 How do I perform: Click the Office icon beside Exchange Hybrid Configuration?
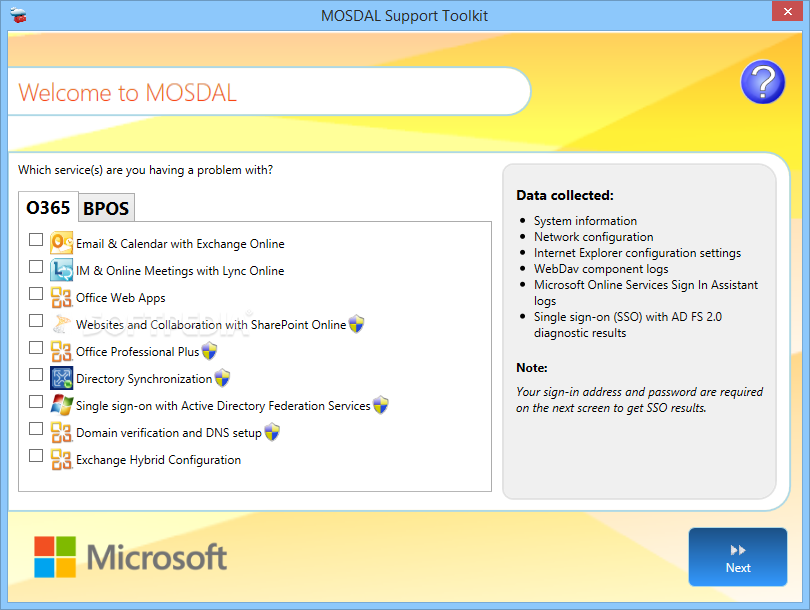61,459
